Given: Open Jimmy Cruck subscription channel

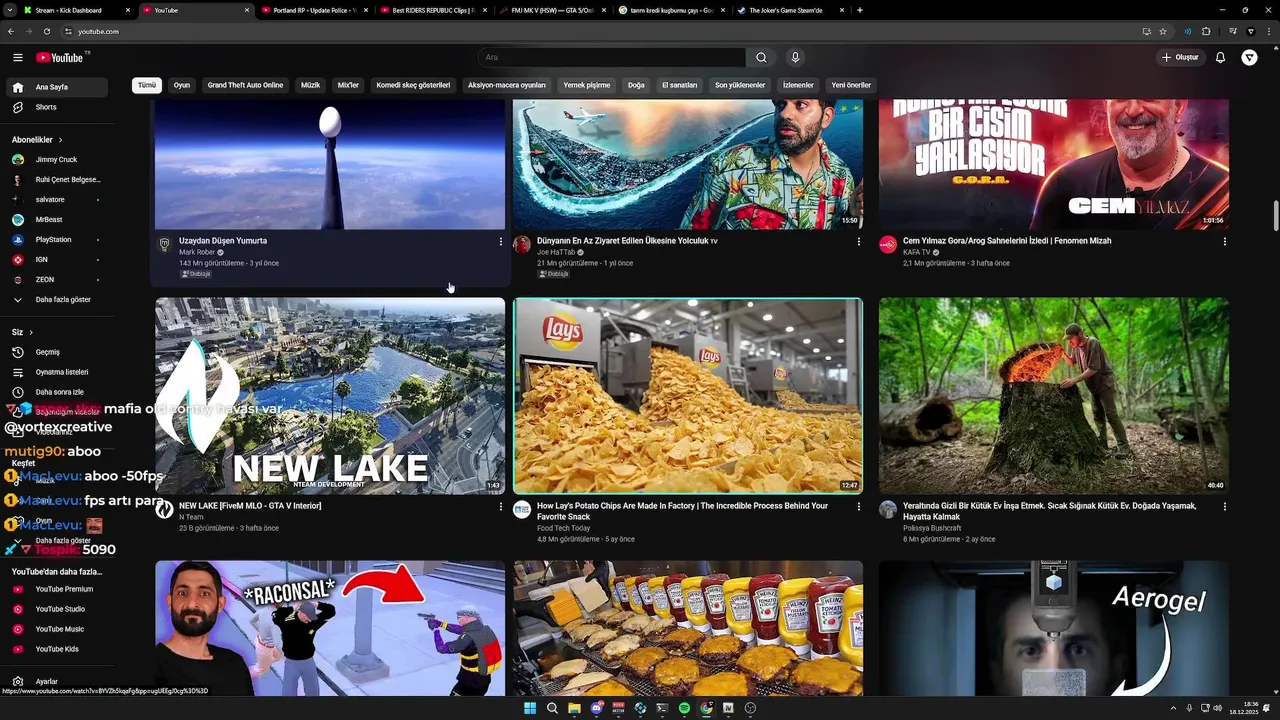Looking at the screenshot, I should point(55,159).
